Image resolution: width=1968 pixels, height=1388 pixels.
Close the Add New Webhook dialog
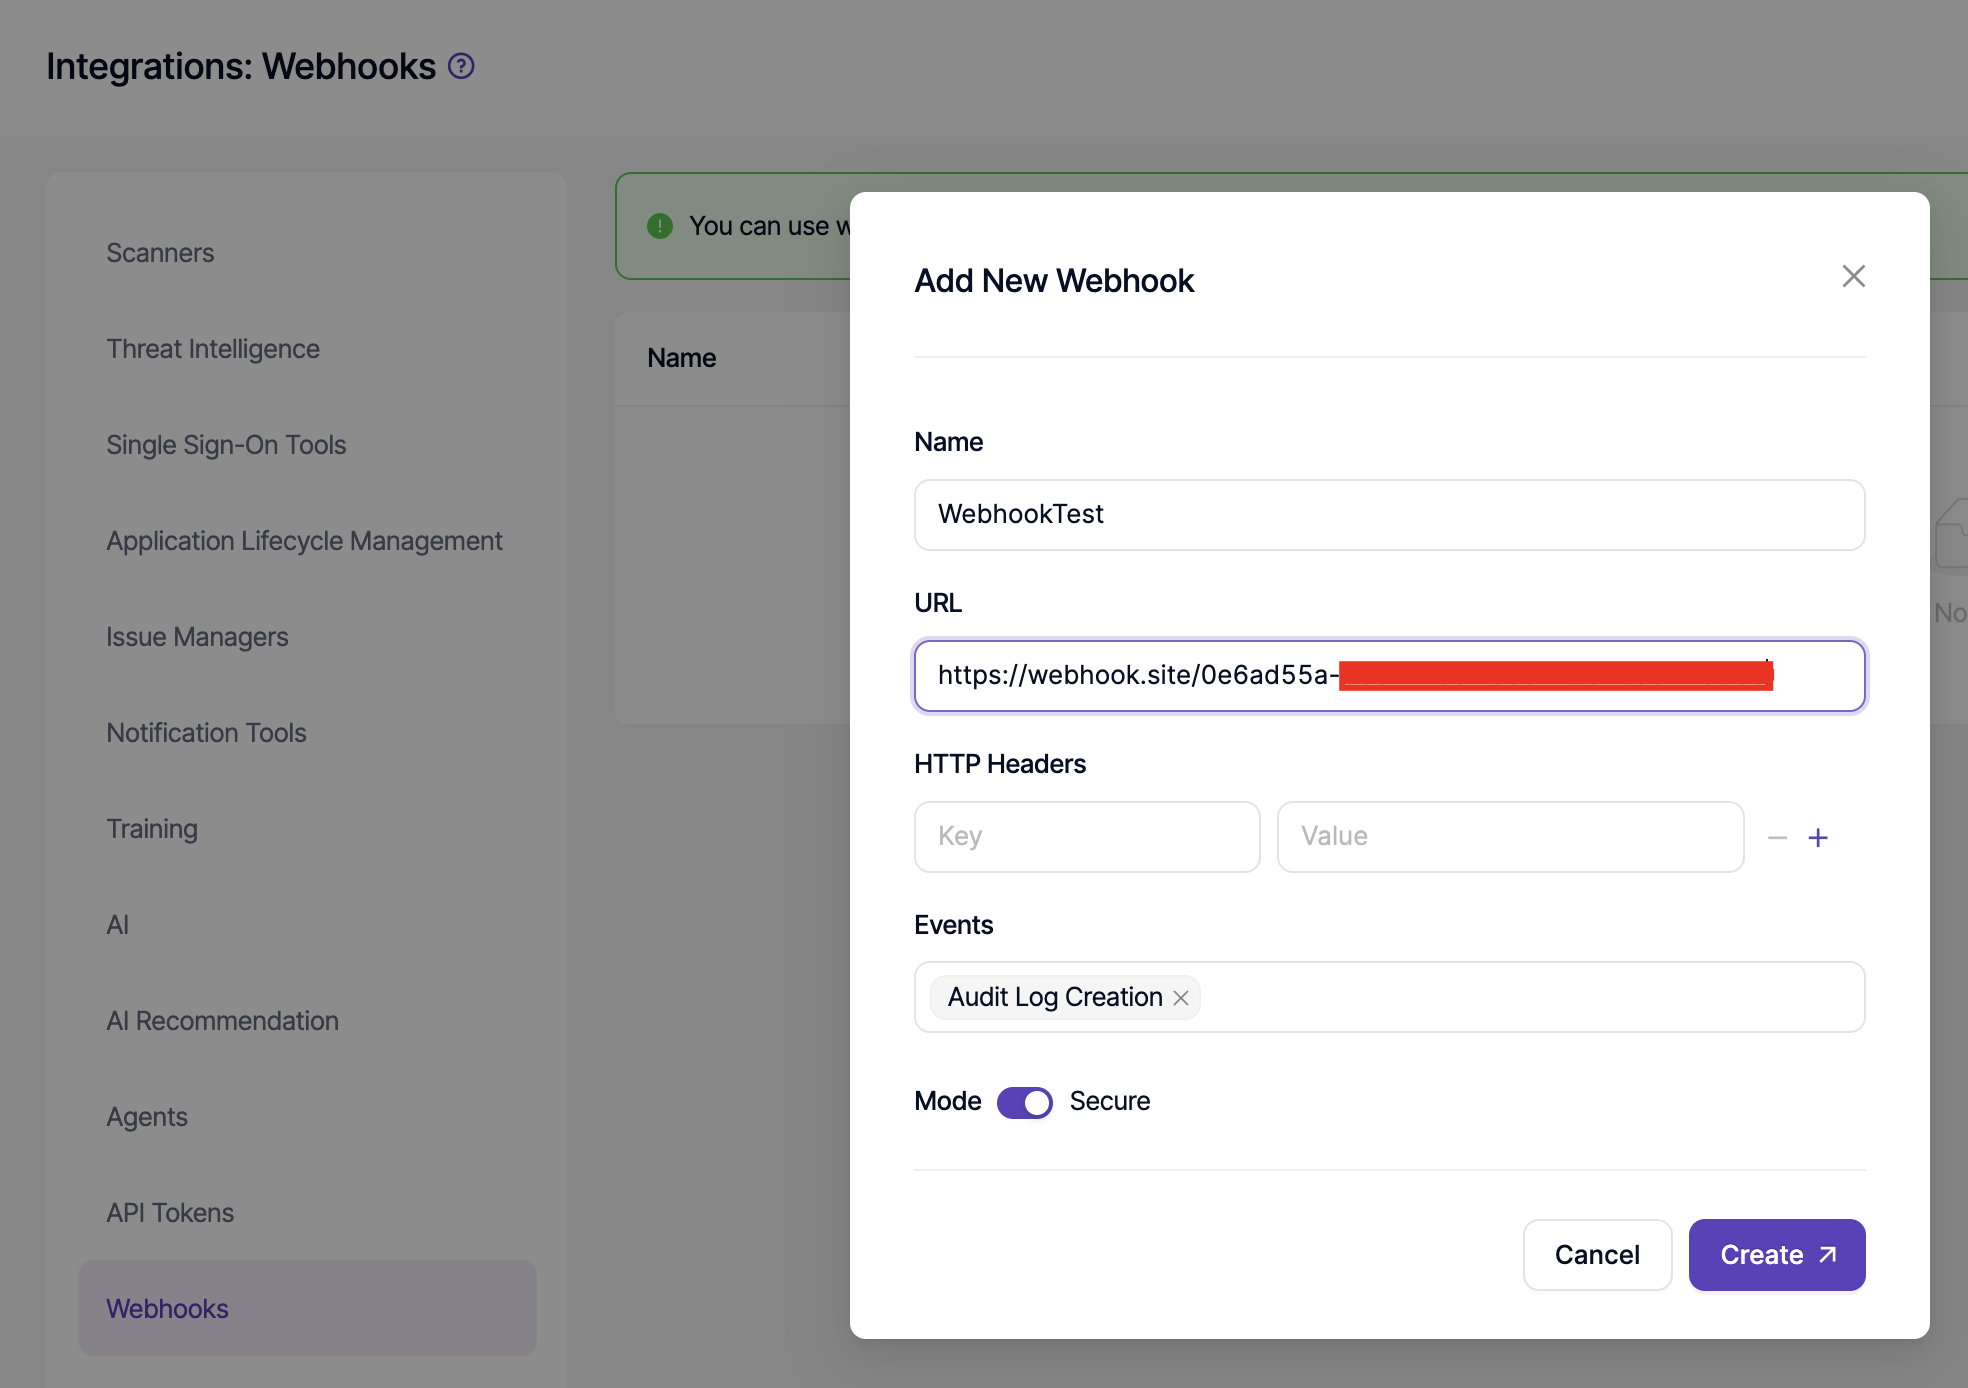1853,276
